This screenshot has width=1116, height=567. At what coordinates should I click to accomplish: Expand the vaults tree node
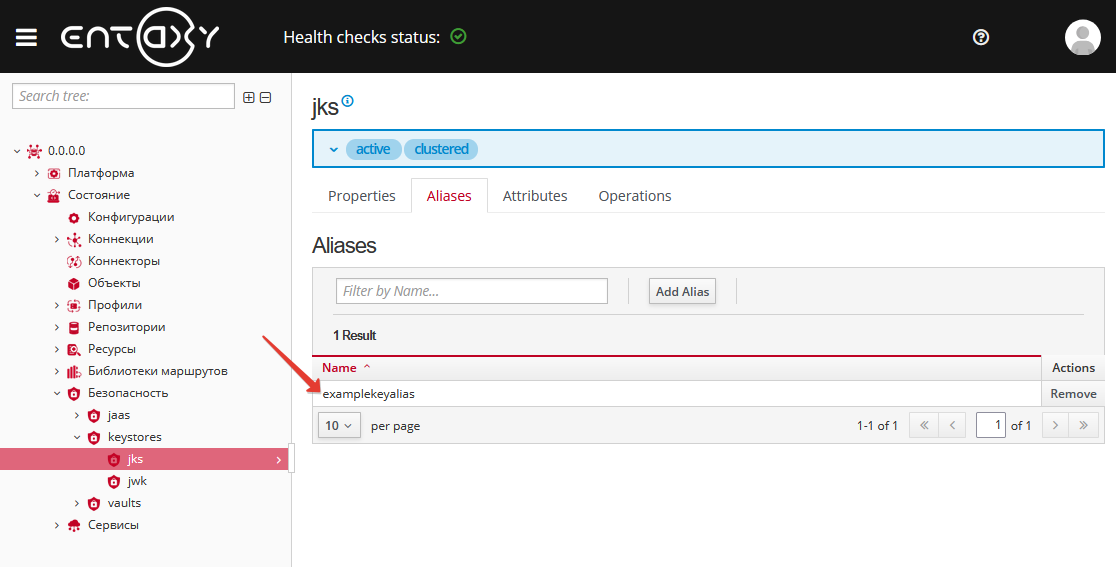[78, 503]
